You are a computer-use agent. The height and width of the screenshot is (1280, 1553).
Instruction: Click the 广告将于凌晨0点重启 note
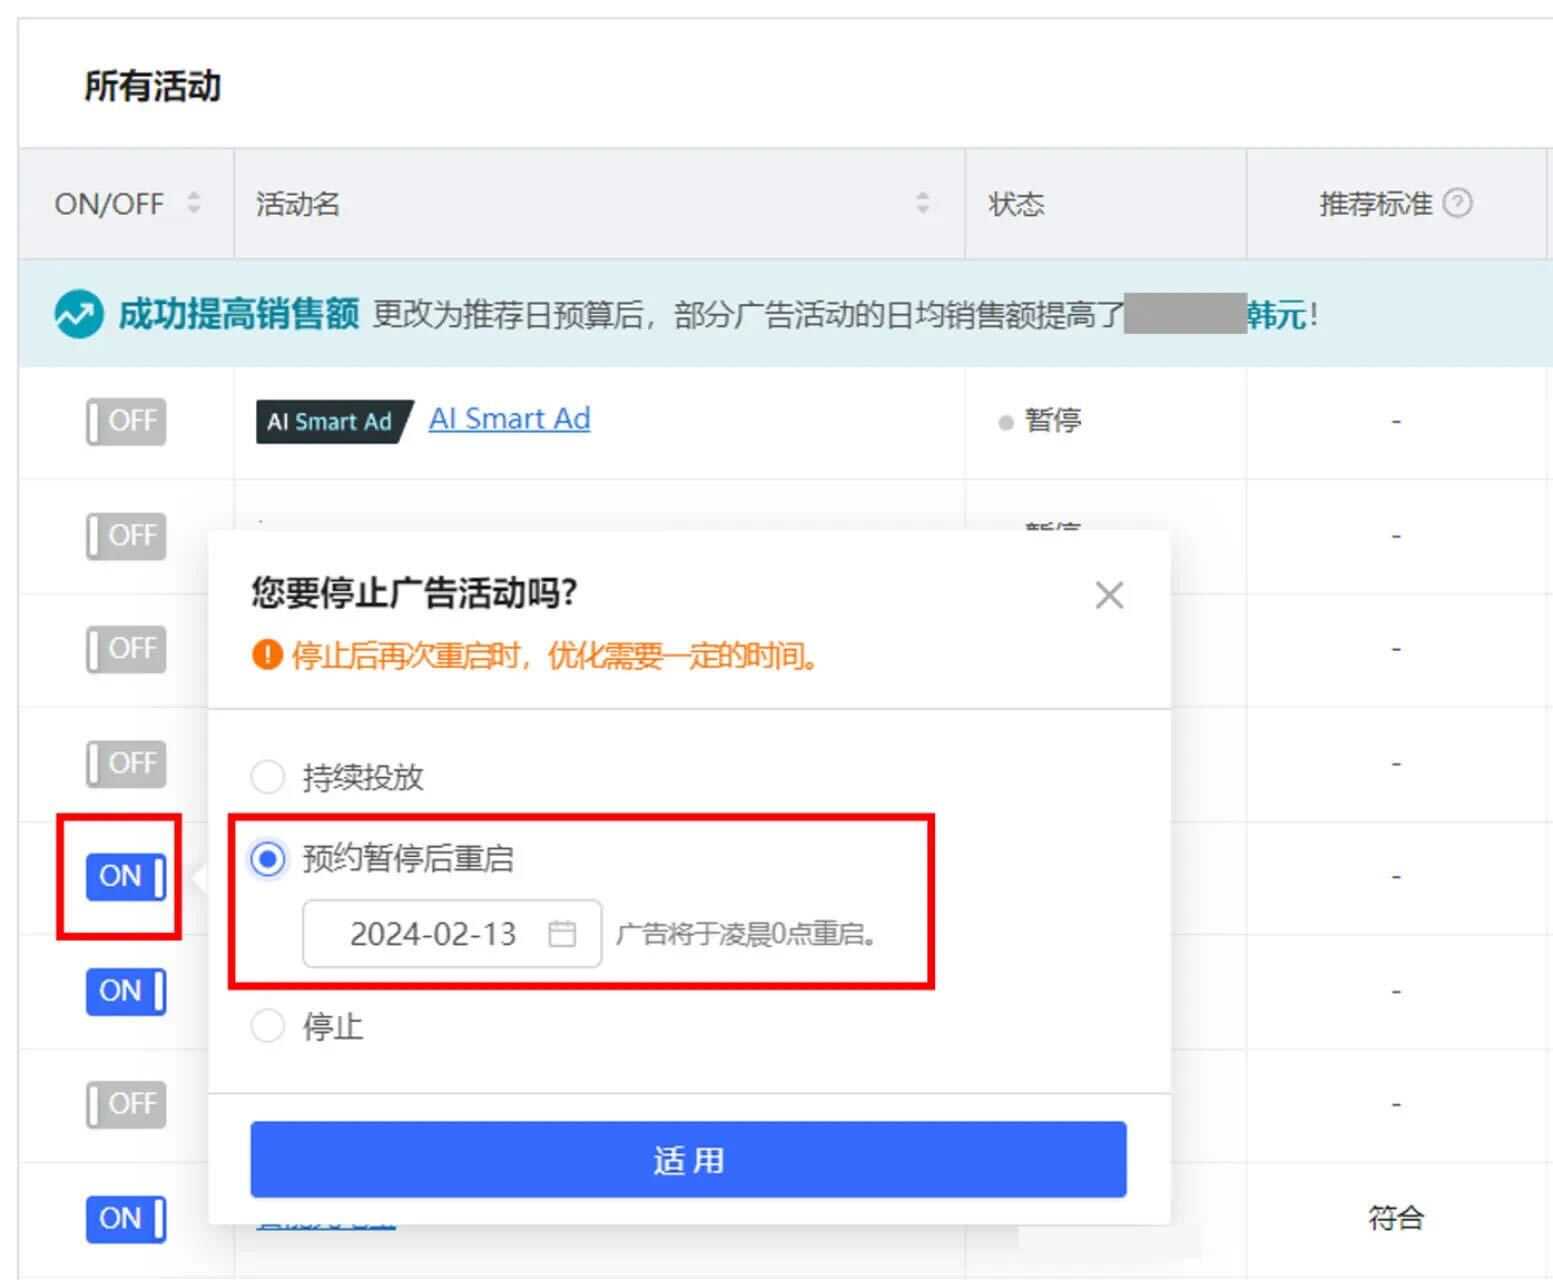(748, 934)
